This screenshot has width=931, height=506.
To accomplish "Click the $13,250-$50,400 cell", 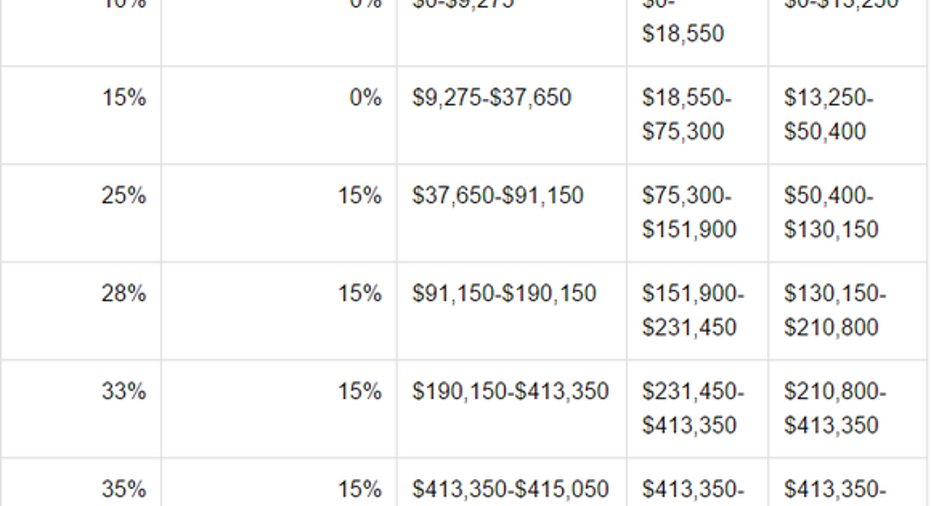I will tap(828, 114).
